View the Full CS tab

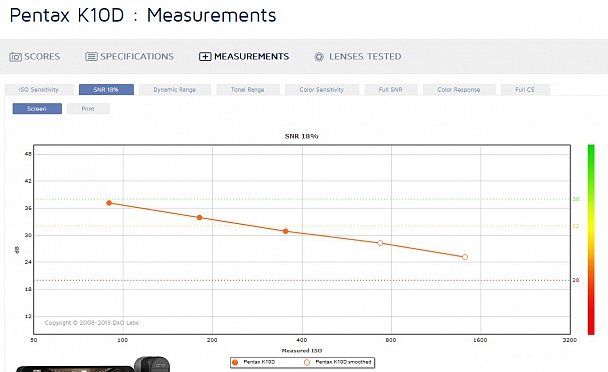point(525,90)
